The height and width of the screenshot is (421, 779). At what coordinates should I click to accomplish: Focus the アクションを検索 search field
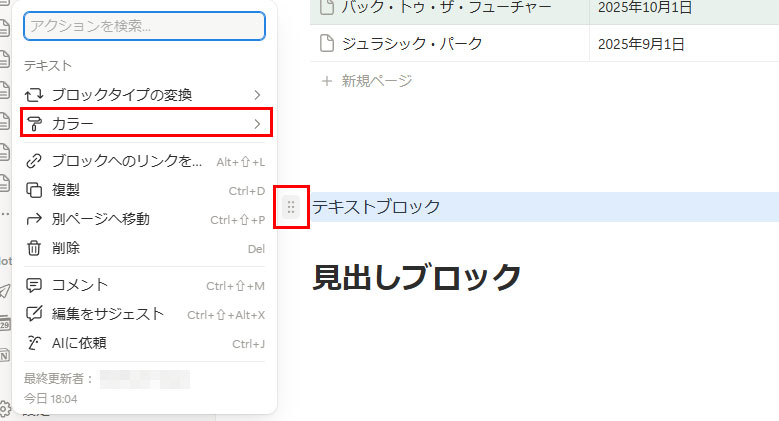144,26
